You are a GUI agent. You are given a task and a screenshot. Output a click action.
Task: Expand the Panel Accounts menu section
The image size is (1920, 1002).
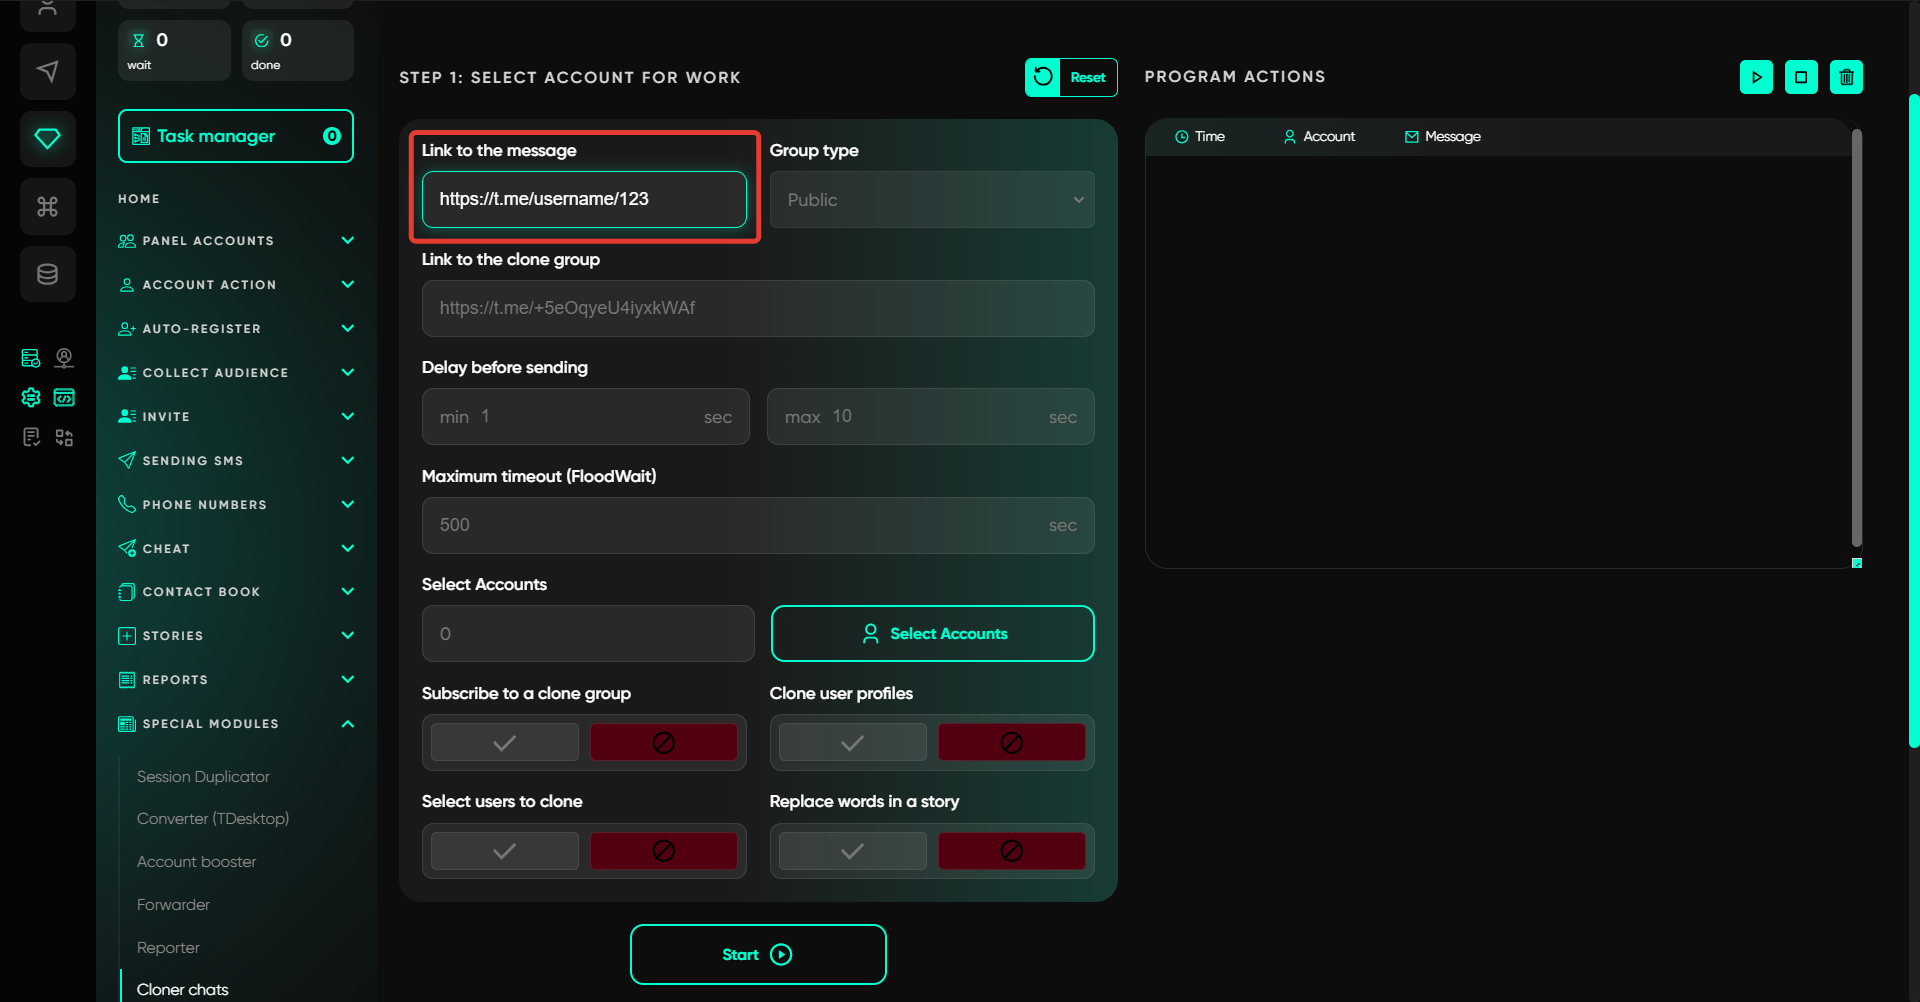point(236,241)
